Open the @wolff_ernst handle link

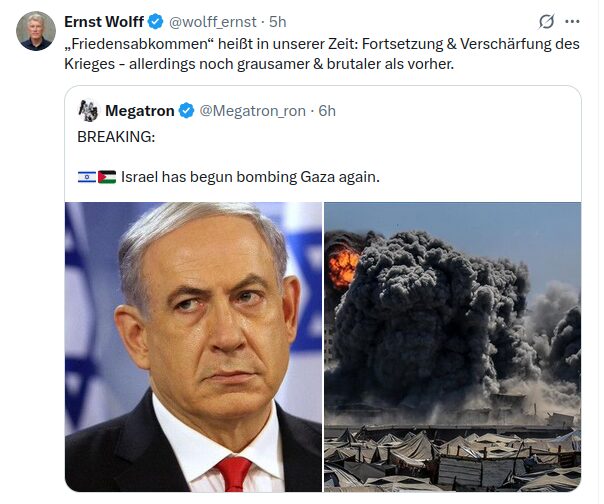click(213, 22)
